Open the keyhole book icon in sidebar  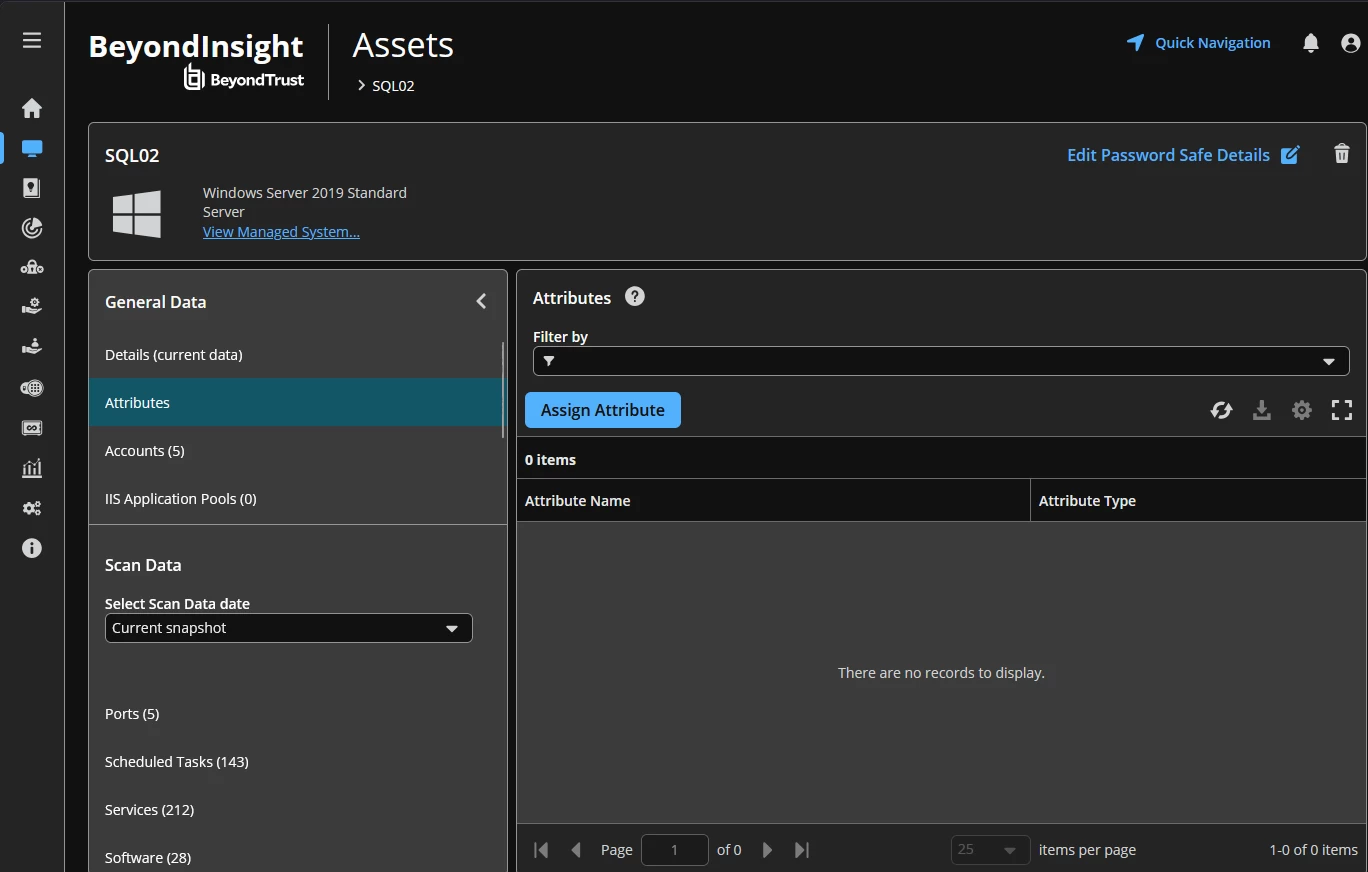(32, 188)
